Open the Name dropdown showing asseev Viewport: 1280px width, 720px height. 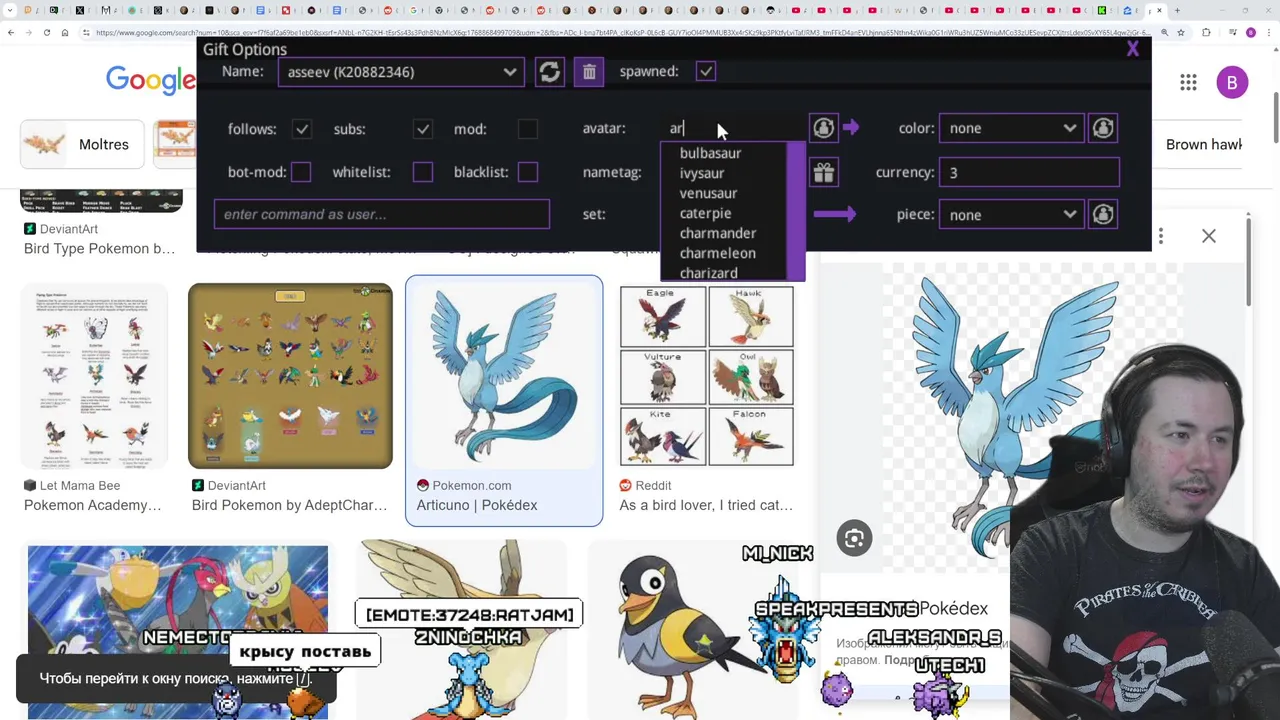click(401, 72)
